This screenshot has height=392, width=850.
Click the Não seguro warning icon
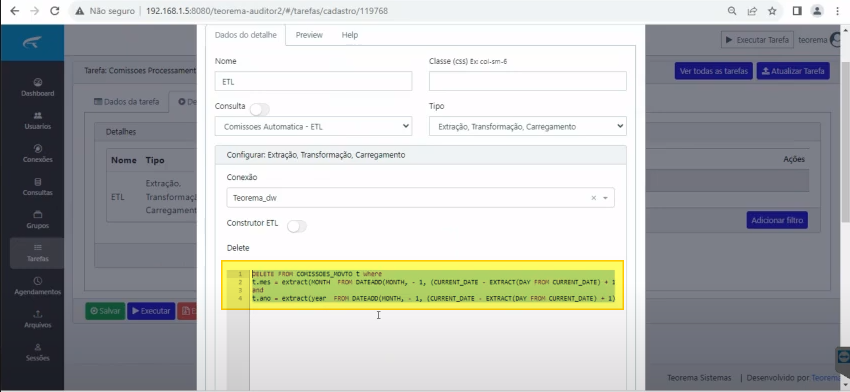click(x=80, y=11)
